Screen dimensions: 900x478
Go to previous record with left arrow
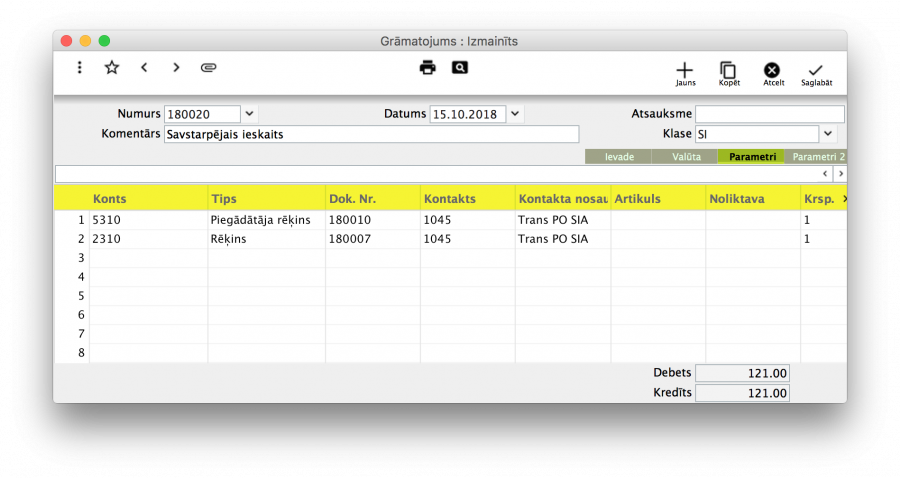click(144, 68)
